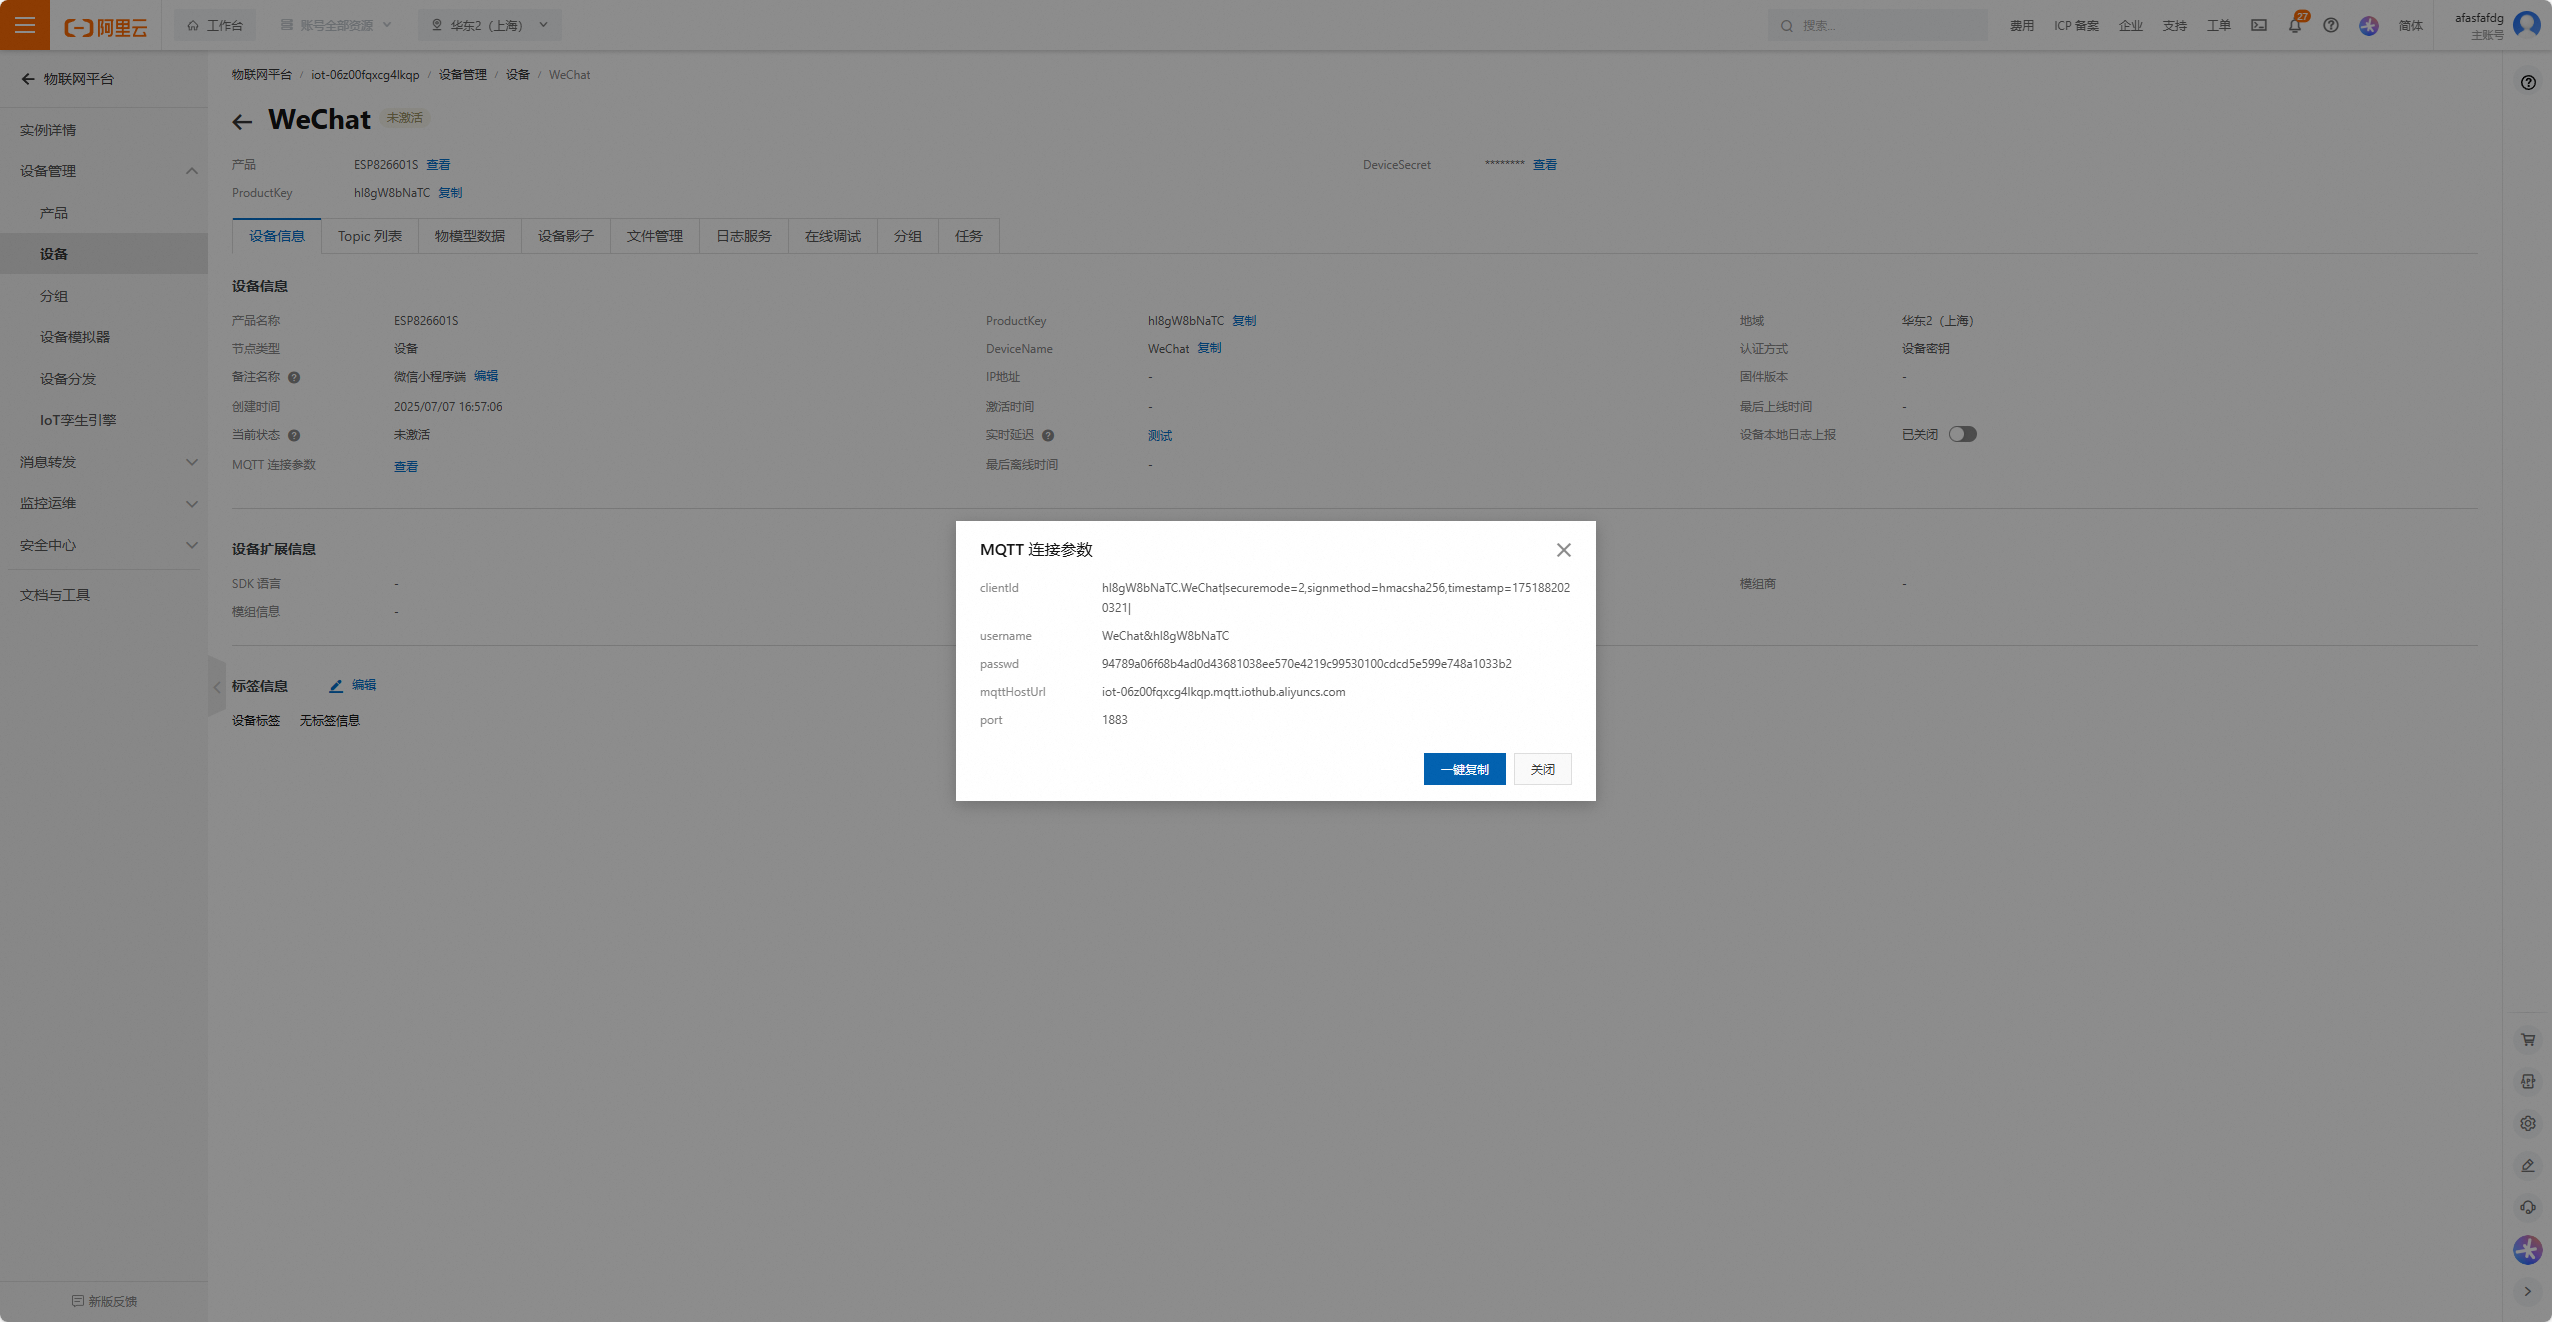Open the cloud shell terminal icon
The image size is (2552, 1322).
[2259, 26]
